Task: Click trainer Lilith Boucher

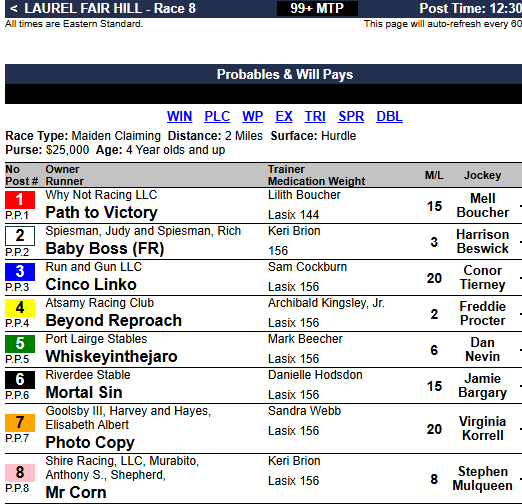Action: tap(304, 195)
